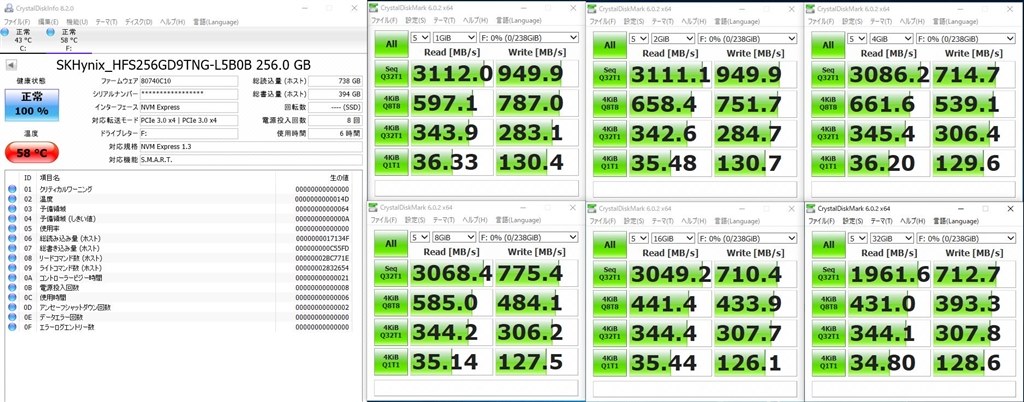The image size is (1024, 402).
Task: Run Seq Q32T1 test in 2GiB window
Action: 609,74
